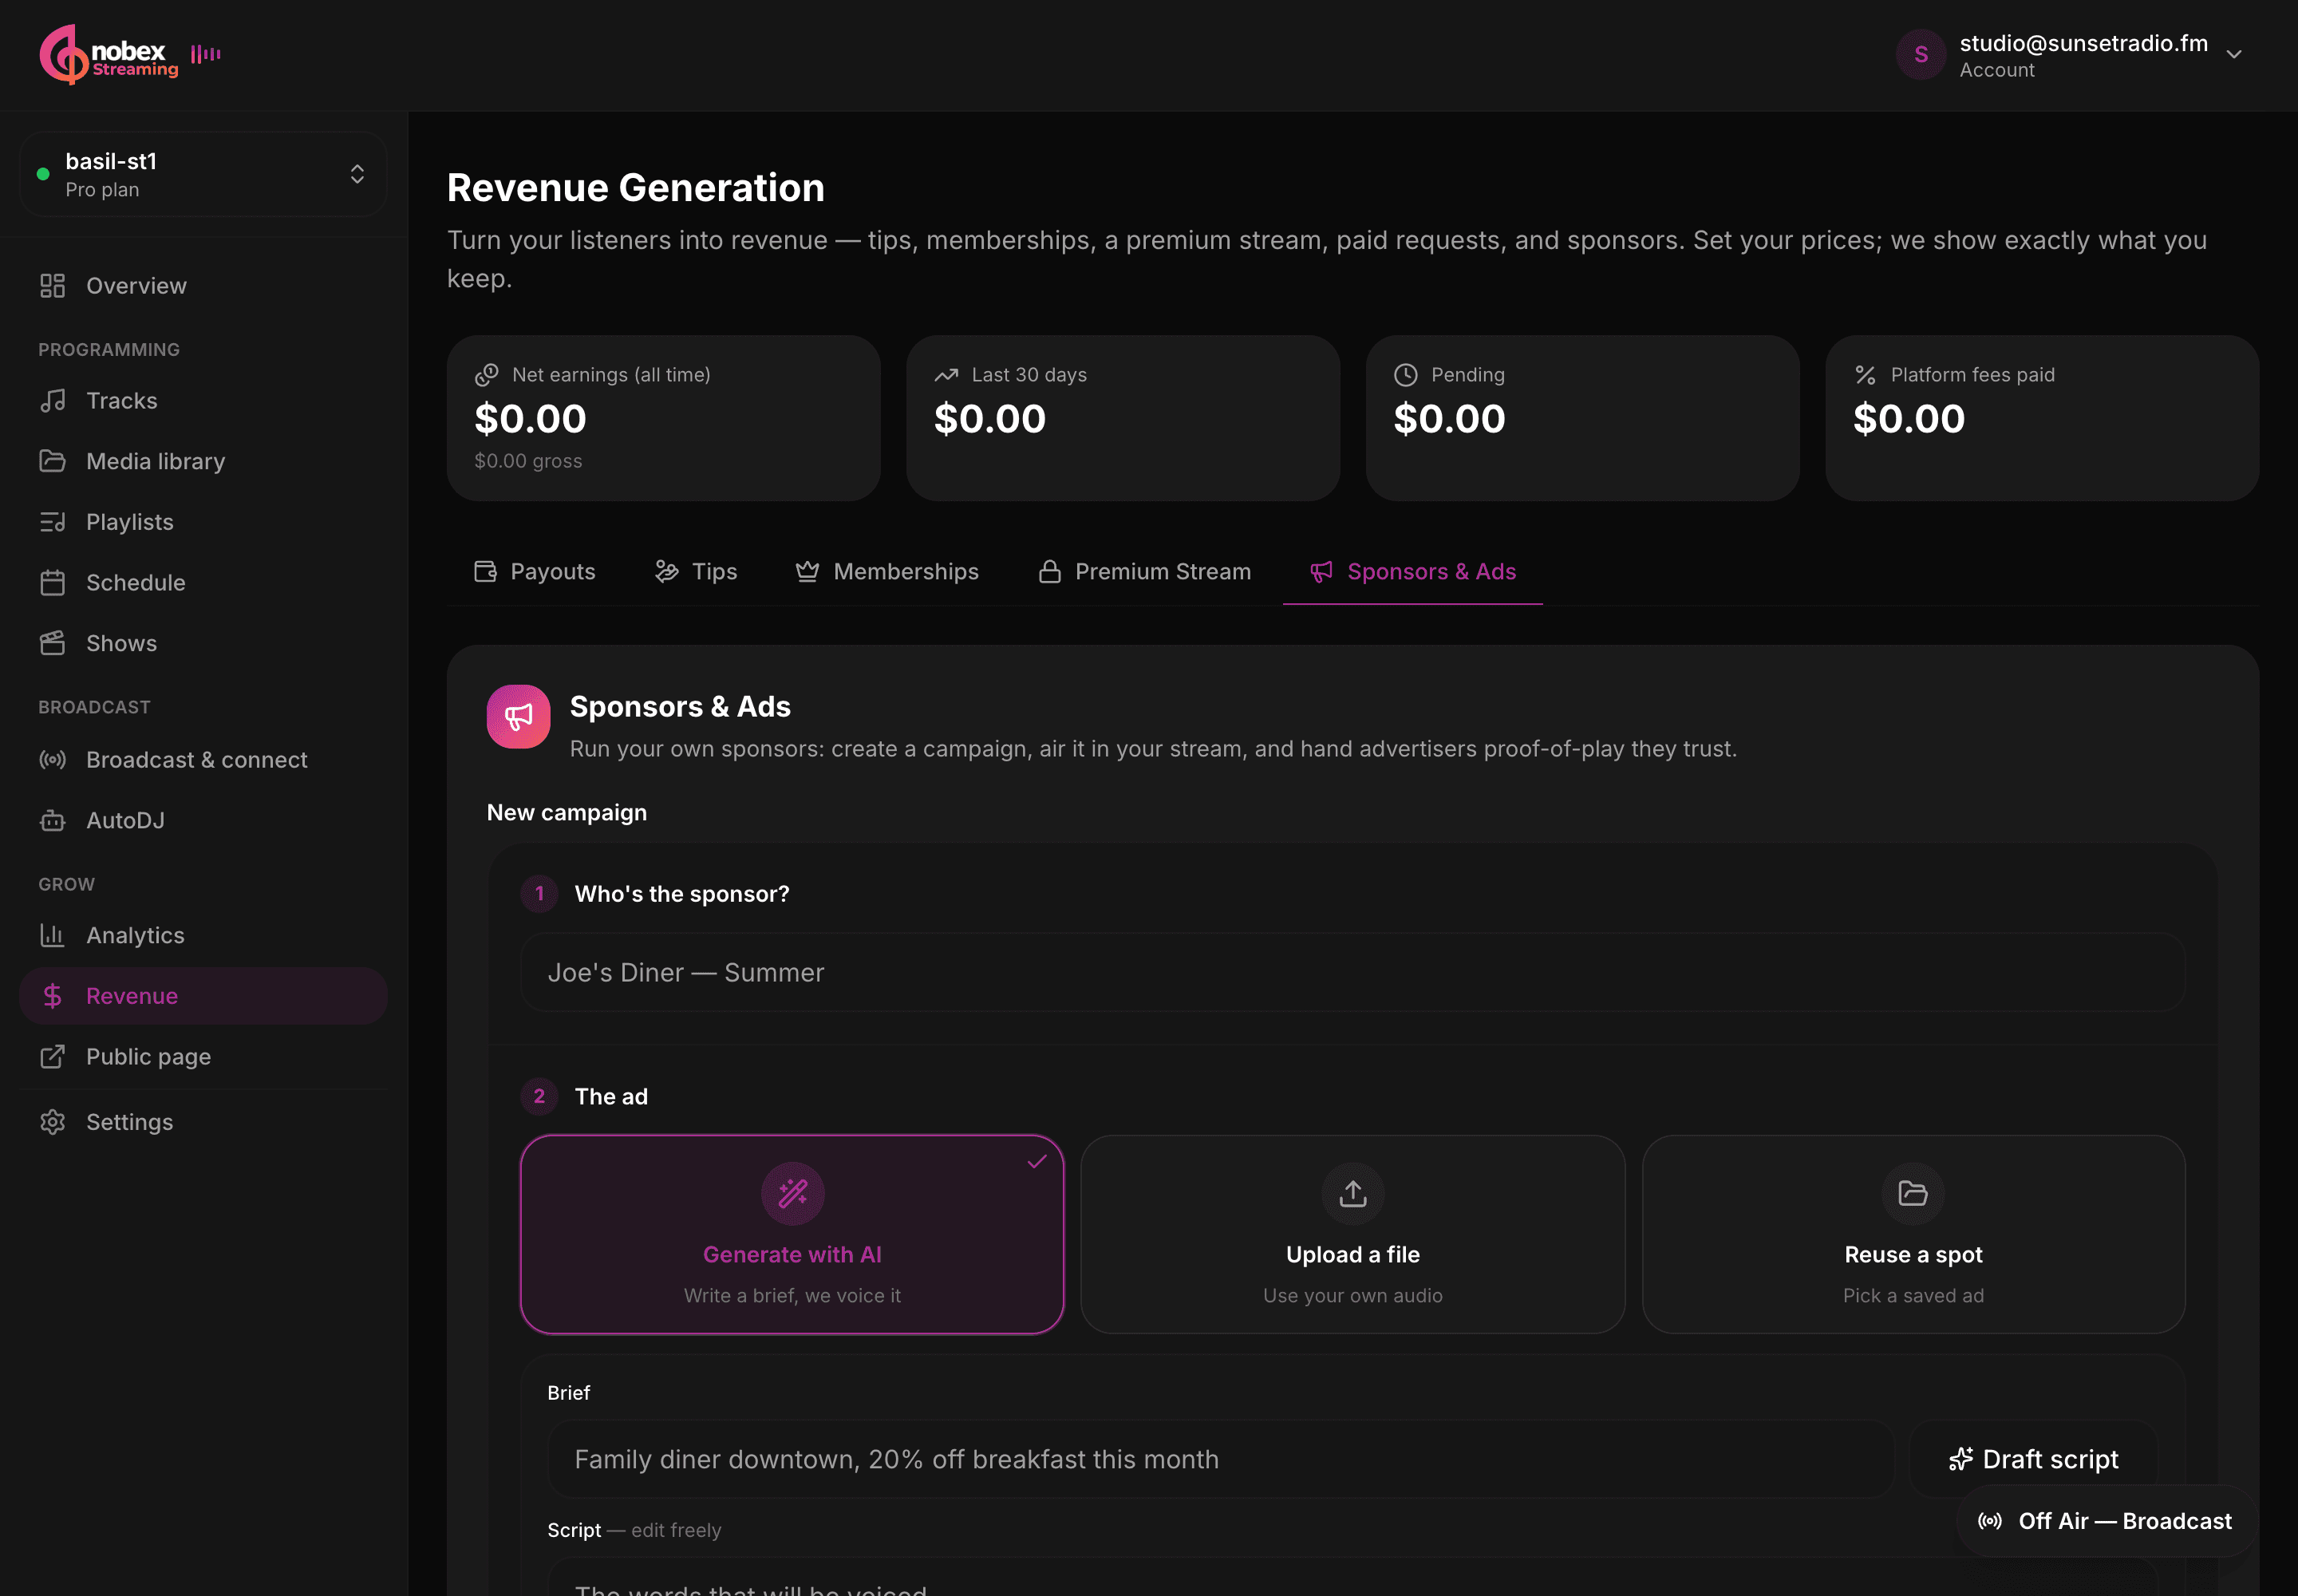Click the $0.00 gross text
Screen dimensions: 2298x1596
coord(528,461)
